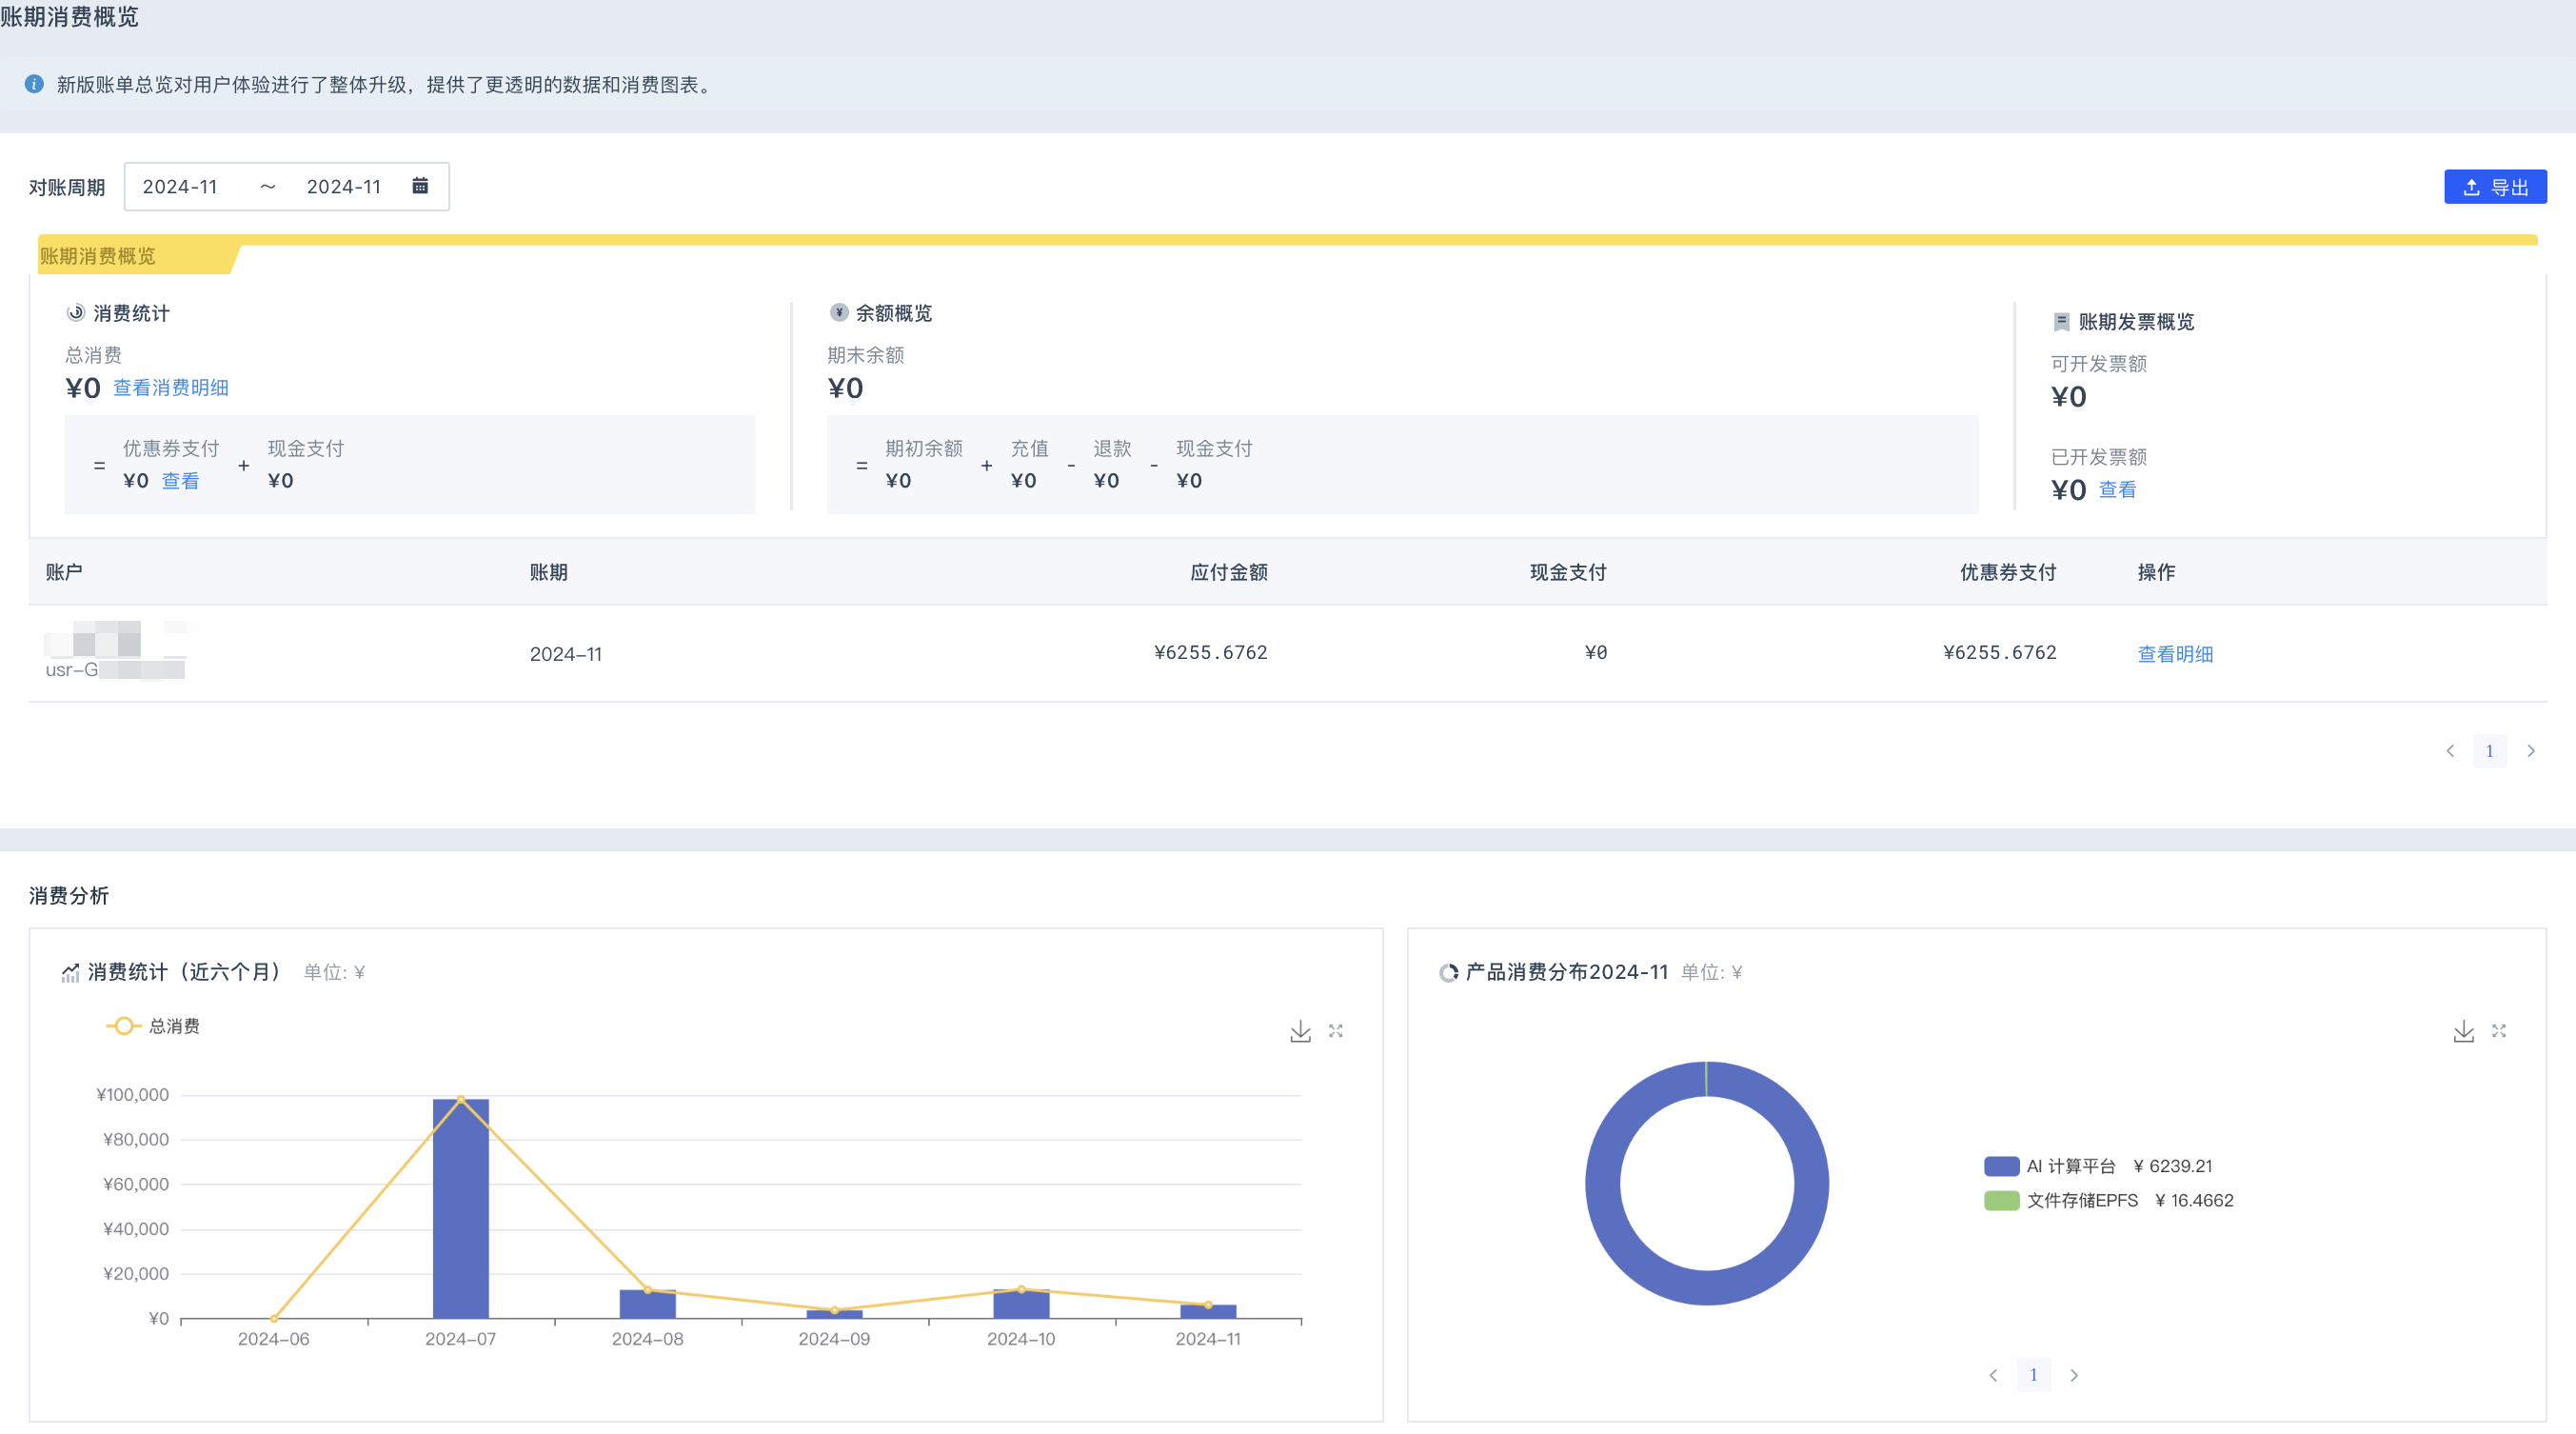Click the 2024-11 bar in chart
This screenshot has height=1434, width=2576.
point(1208,1312)
